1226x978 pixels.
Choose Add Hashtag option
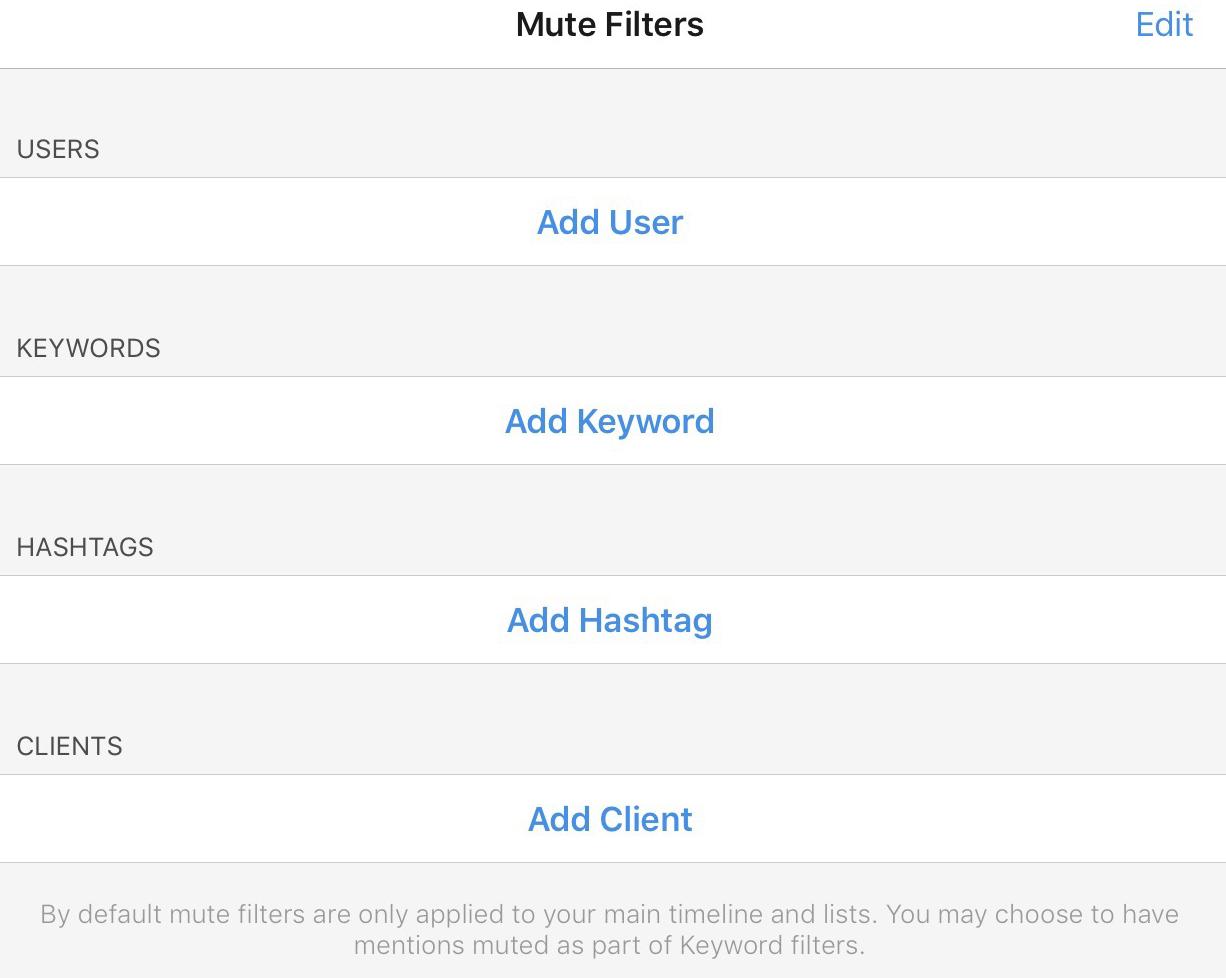(x=610, y=620)
